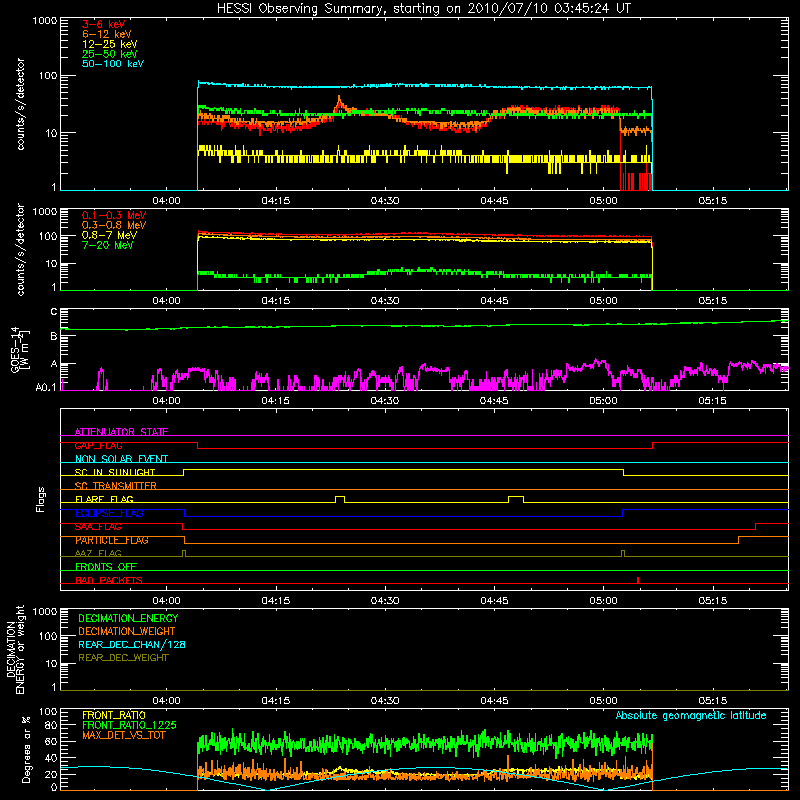The width and height of the screenshot is (800, 800).
Task: Click the "DECIMATION ENERGY or weight" axis title
Action: (x=15, y=650)
